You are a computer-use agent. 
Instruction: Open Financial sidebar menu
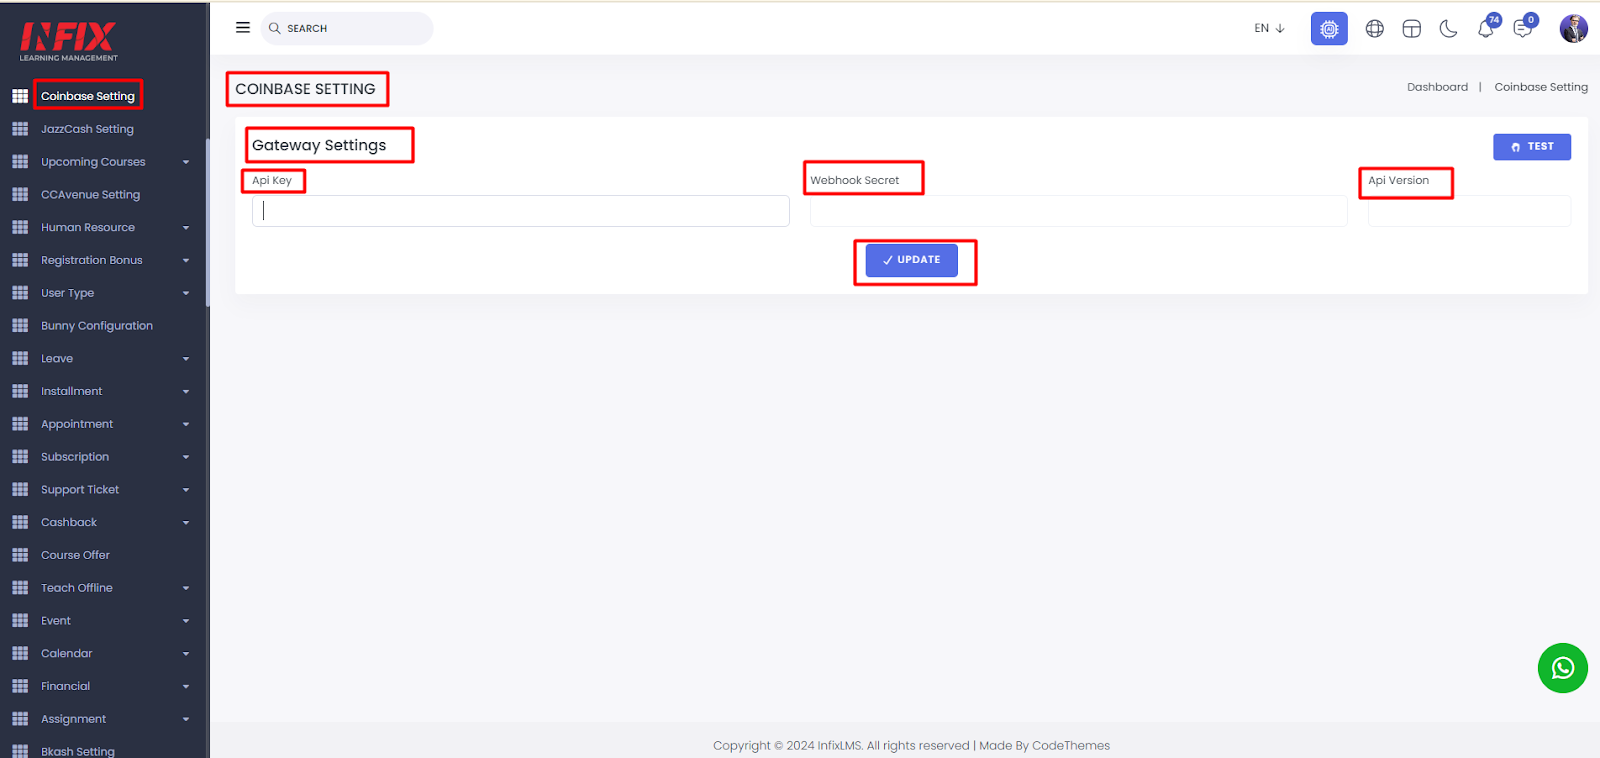(x=65, y=686)
